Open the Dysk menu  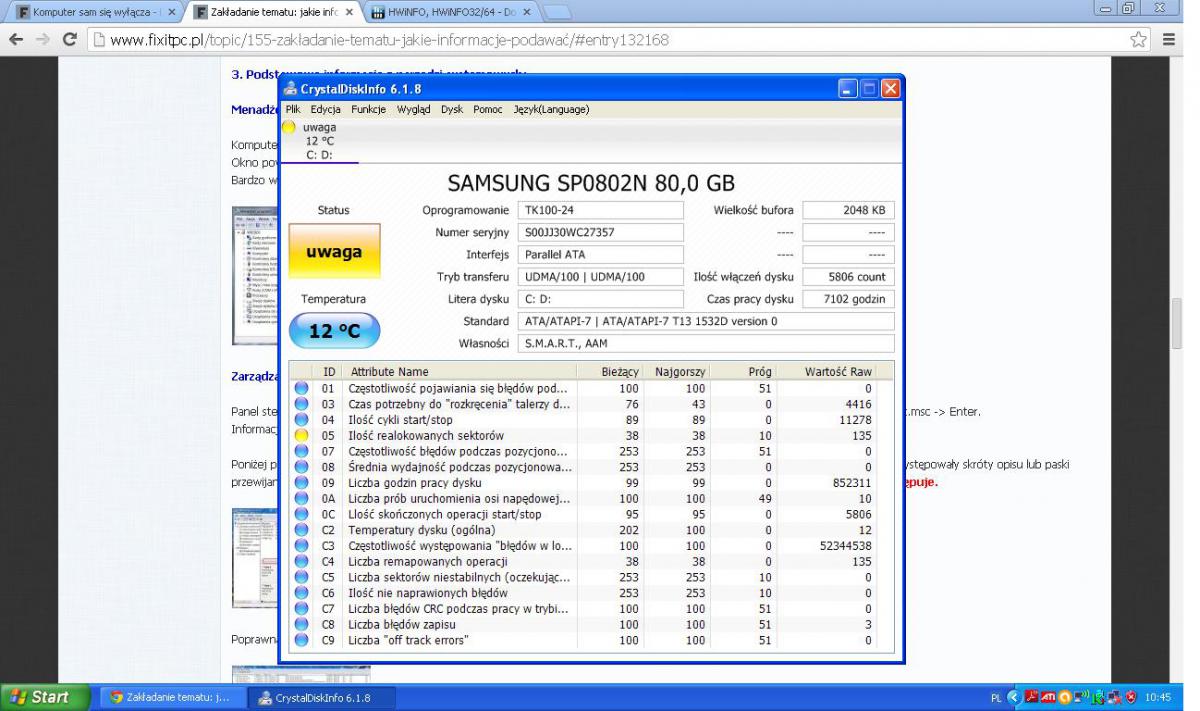point(454,109)
